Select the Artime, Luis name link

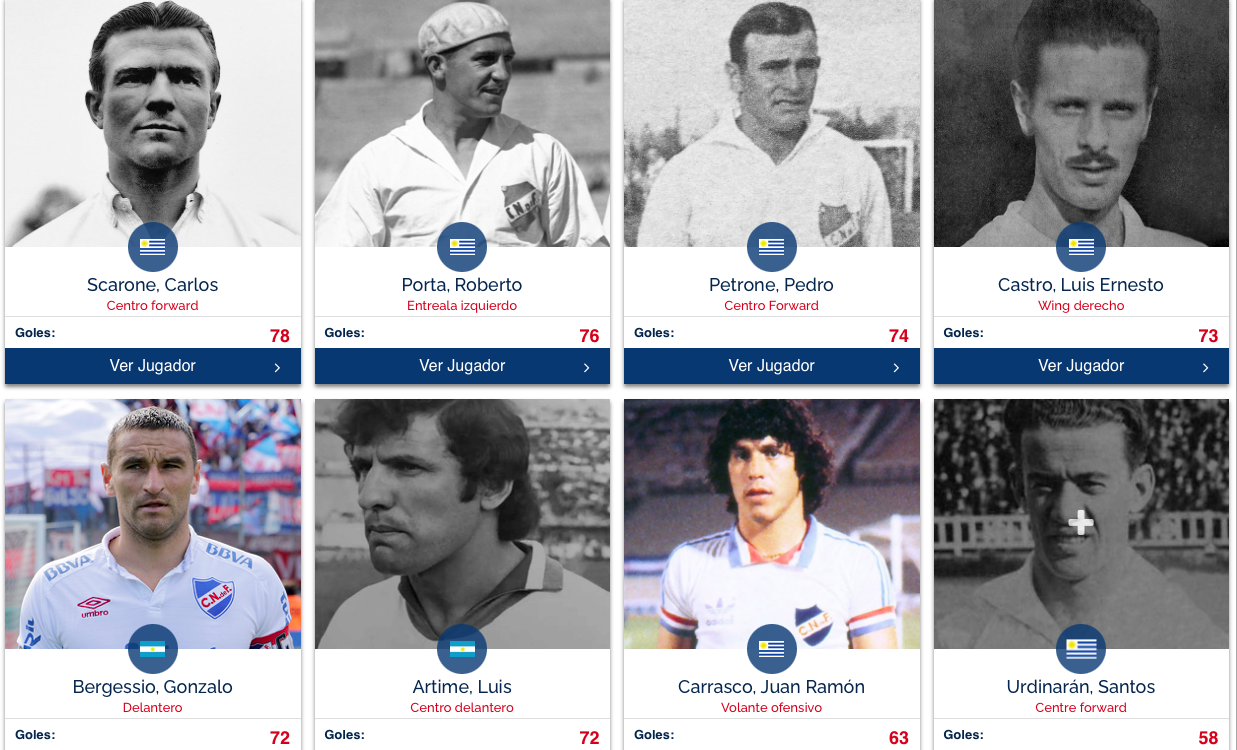(x=462, y=687)
